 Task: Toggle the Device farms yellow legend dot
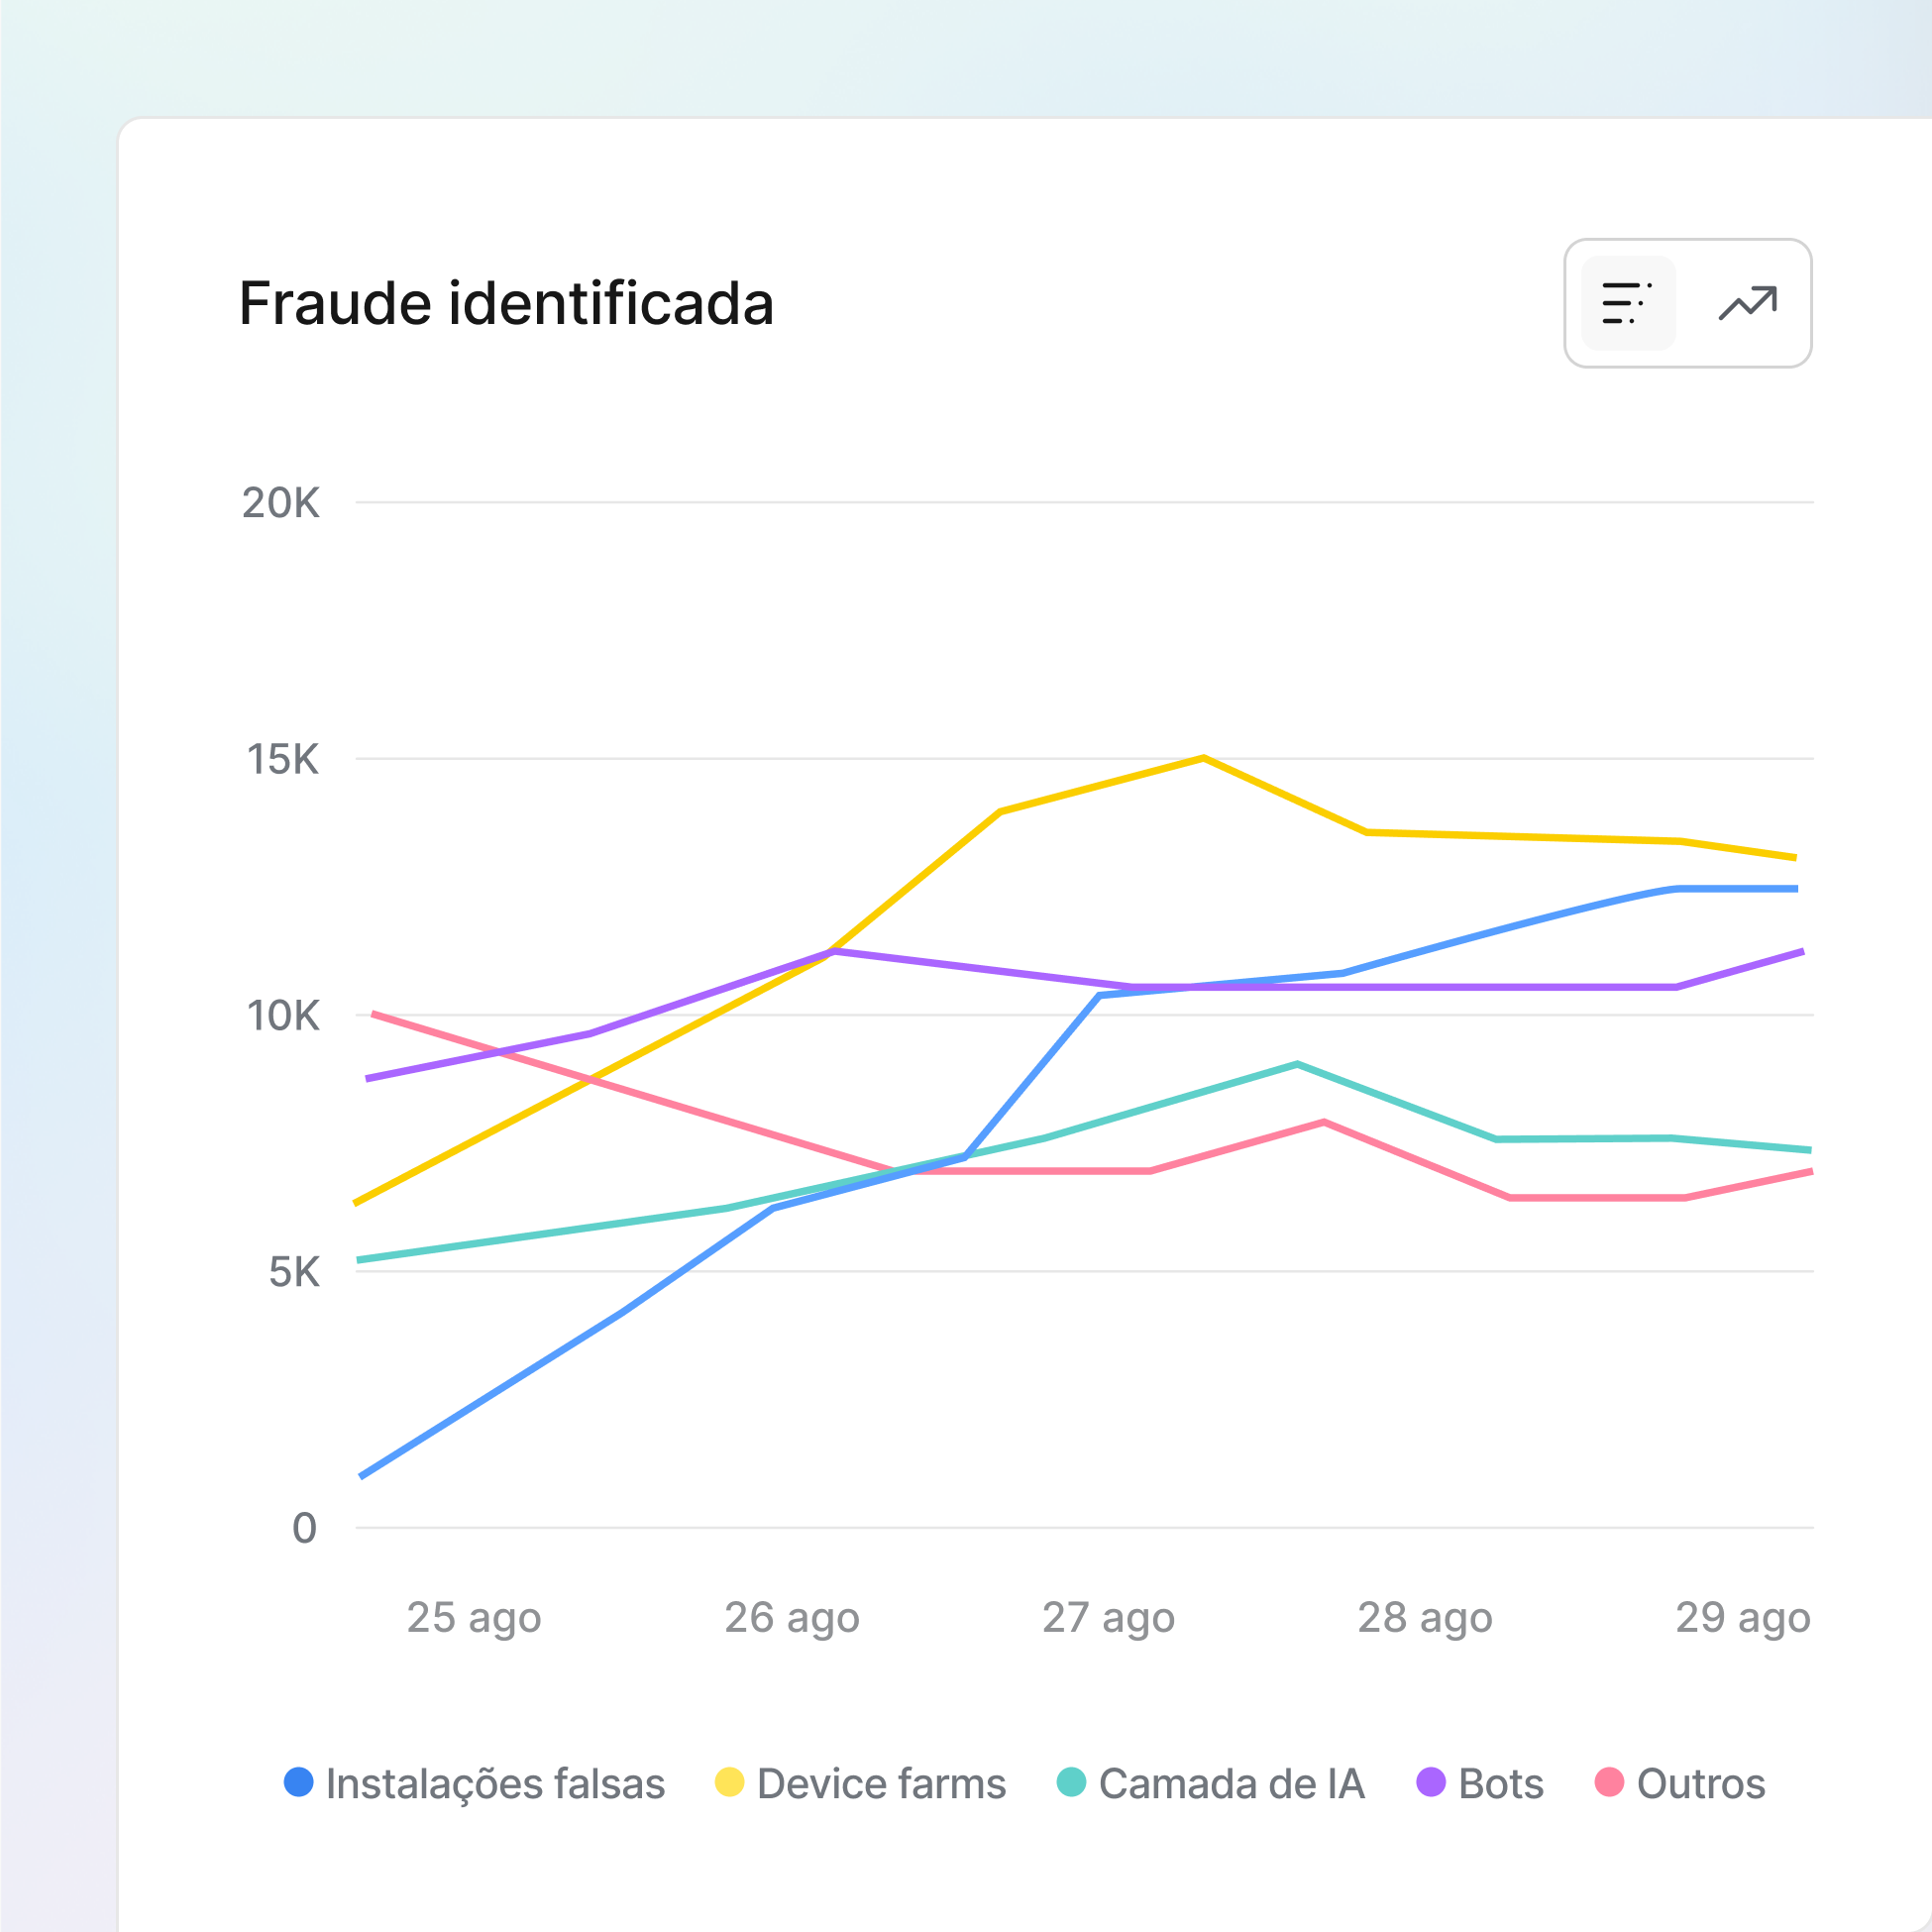point(729,1781)
